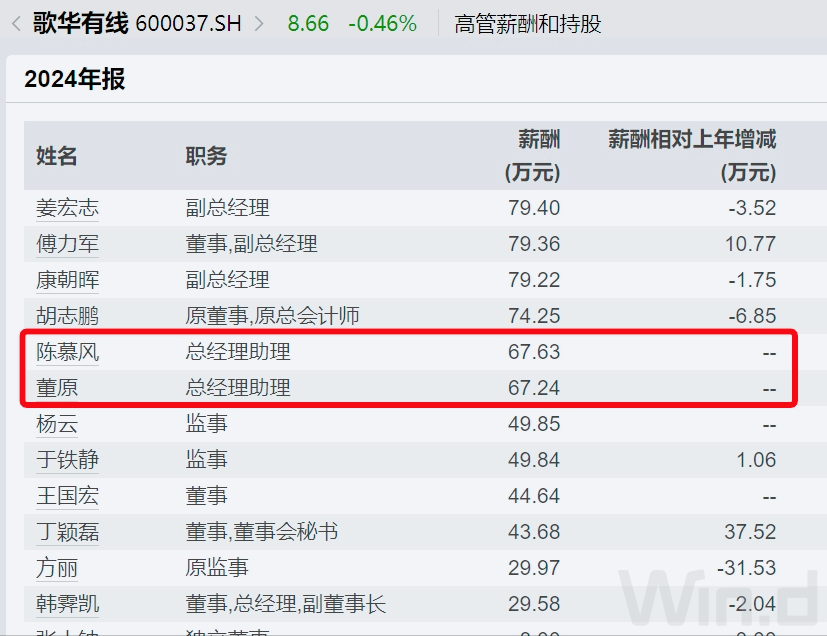Image resolution: width=827 pixels, height=636 pixels.
Task: Open executive profile 丁颖磊
Action: pyautogui.click(x=67, y=532)
